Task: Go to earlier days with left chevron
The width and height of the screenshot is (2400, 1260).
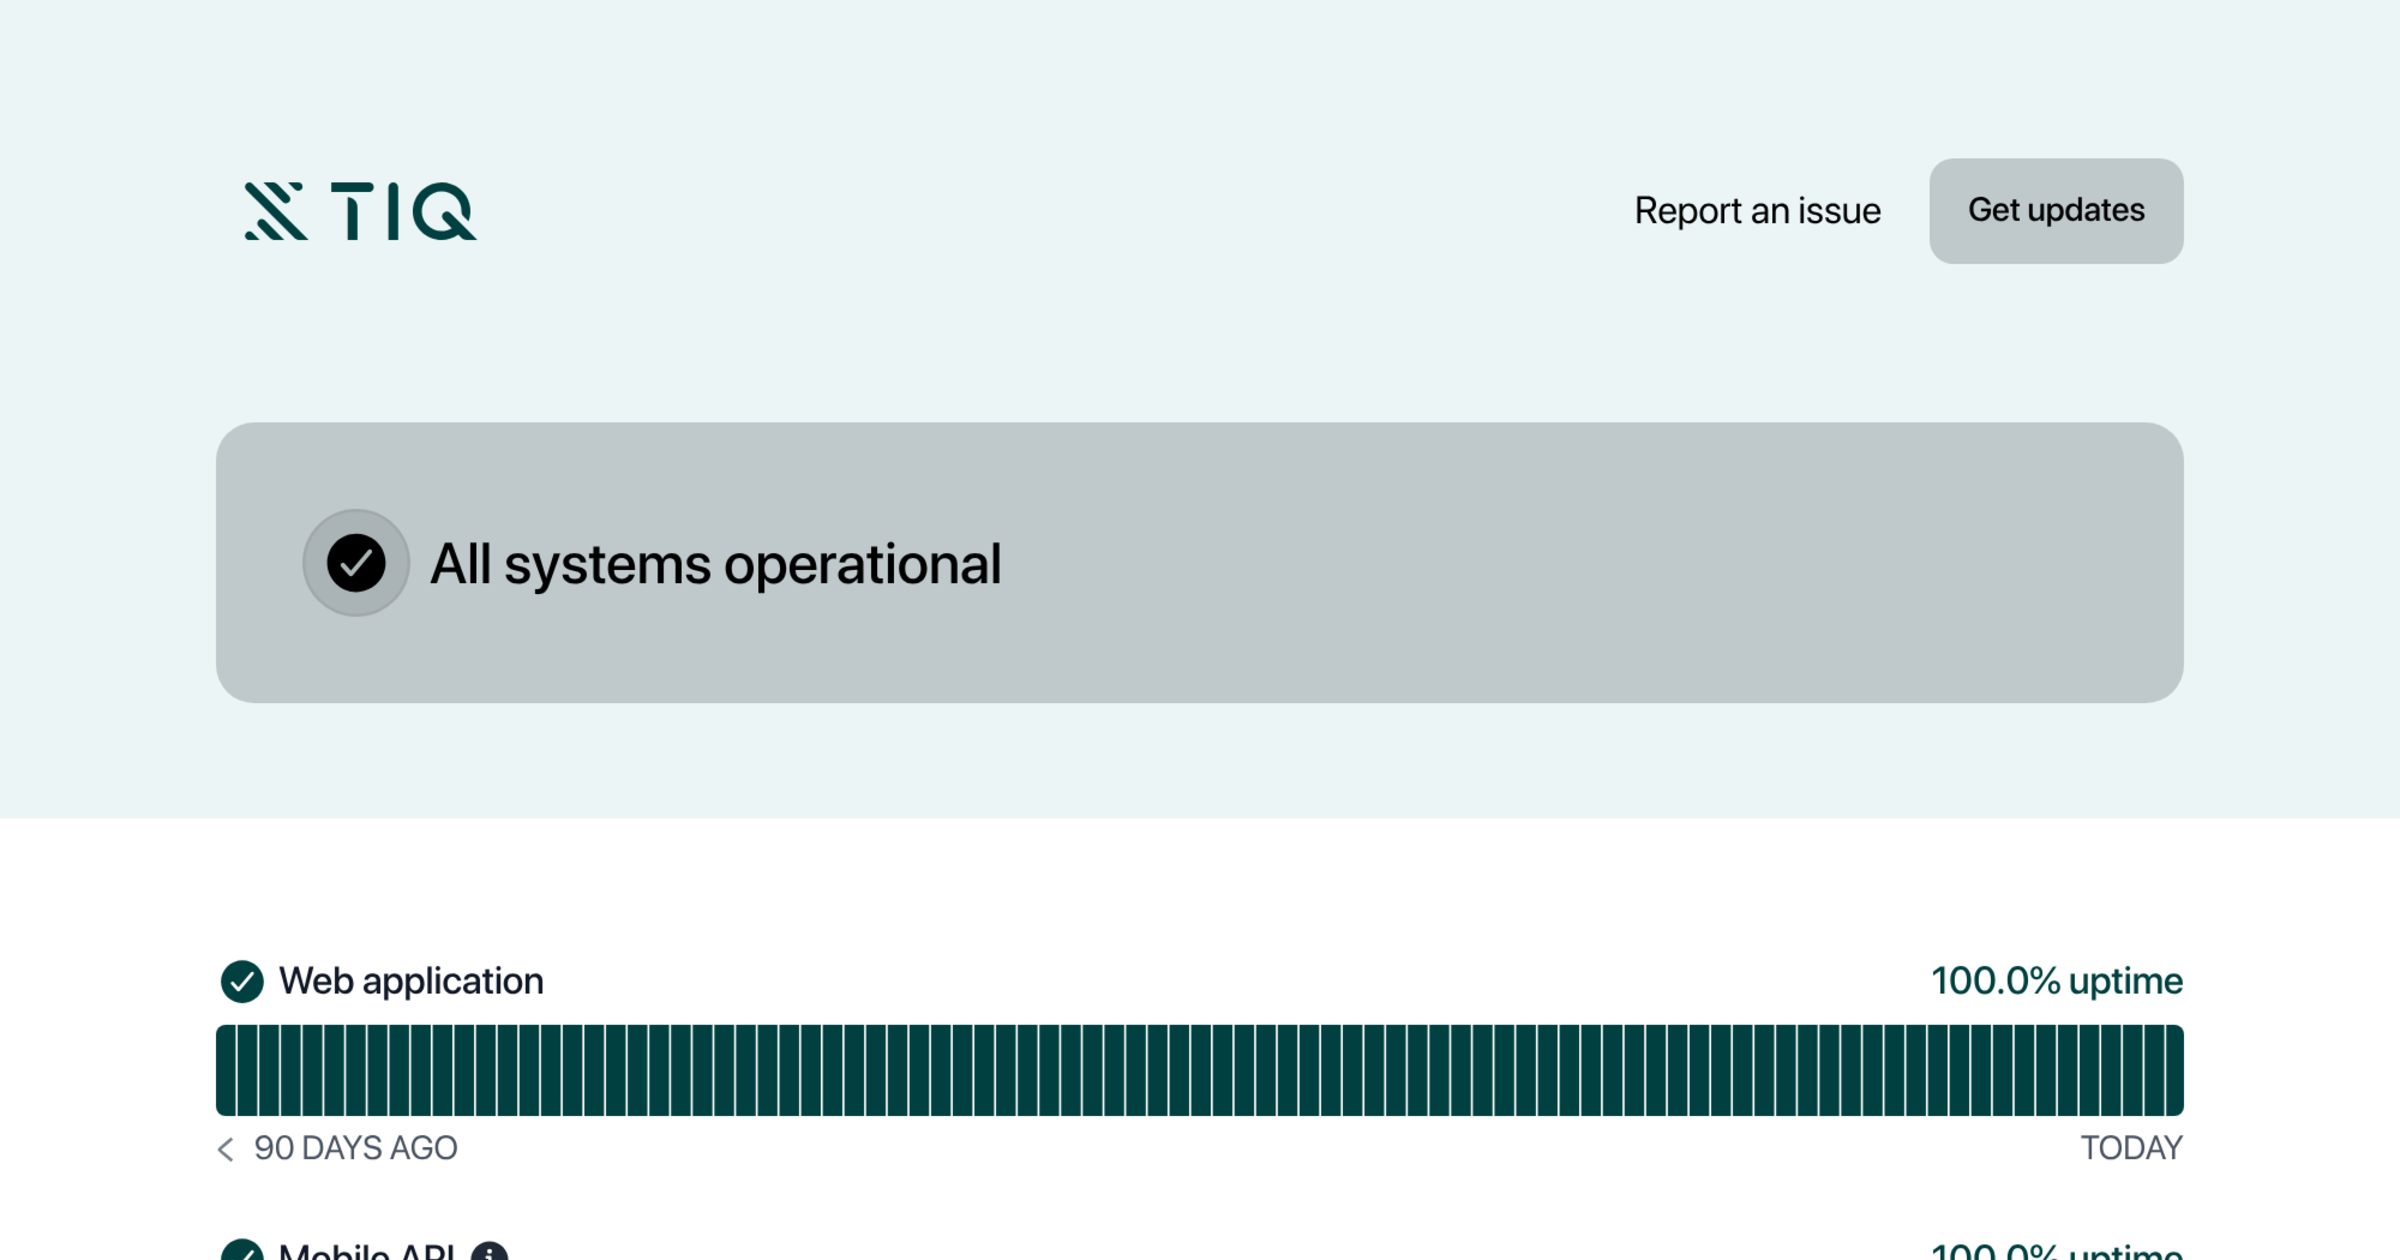Action: (226, 1149)
